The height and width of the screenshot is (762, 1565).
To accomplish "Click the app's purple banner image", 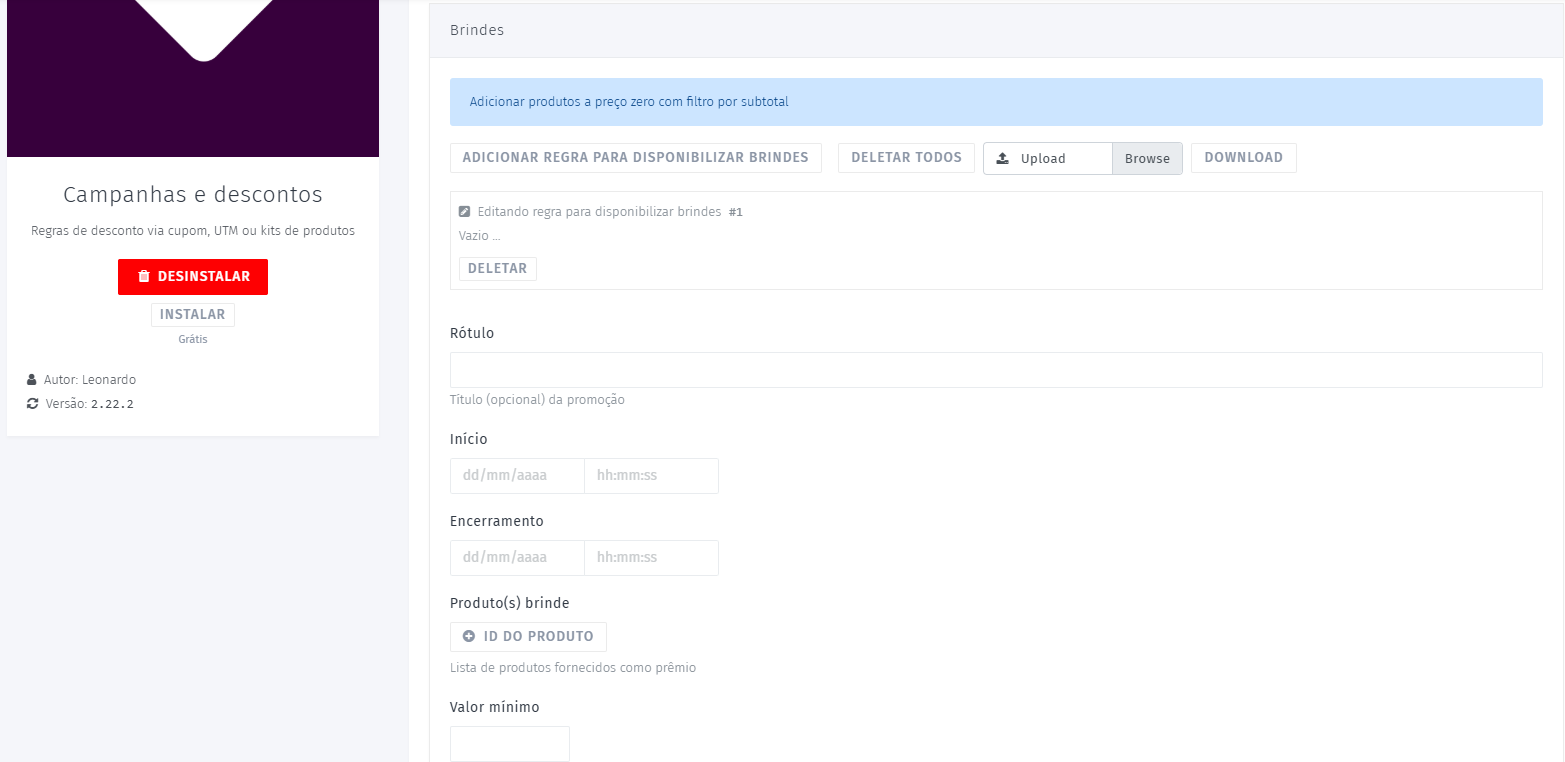I will tap(193, 78).
